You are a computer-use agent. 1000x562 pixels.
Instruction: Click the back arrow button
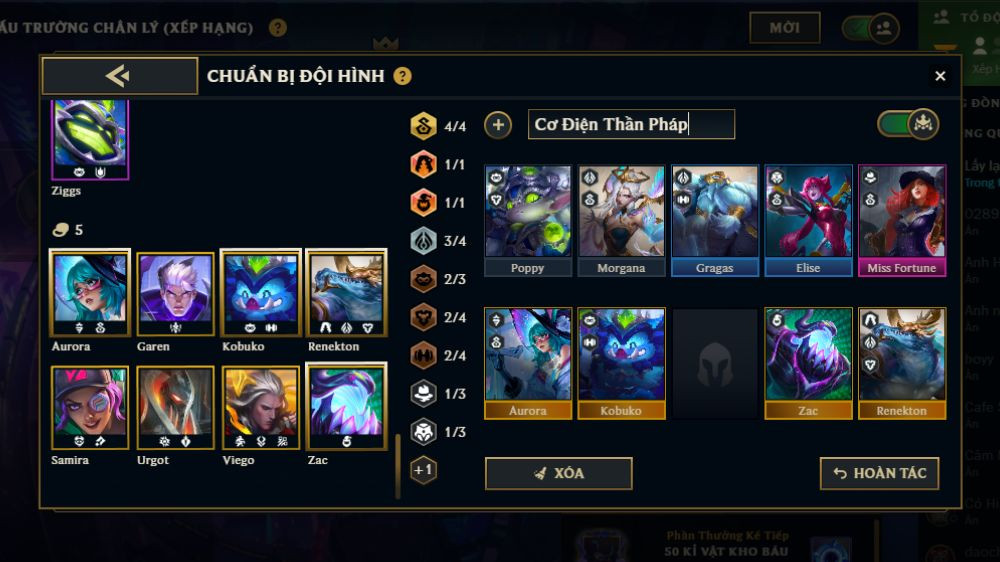(119, 76)
